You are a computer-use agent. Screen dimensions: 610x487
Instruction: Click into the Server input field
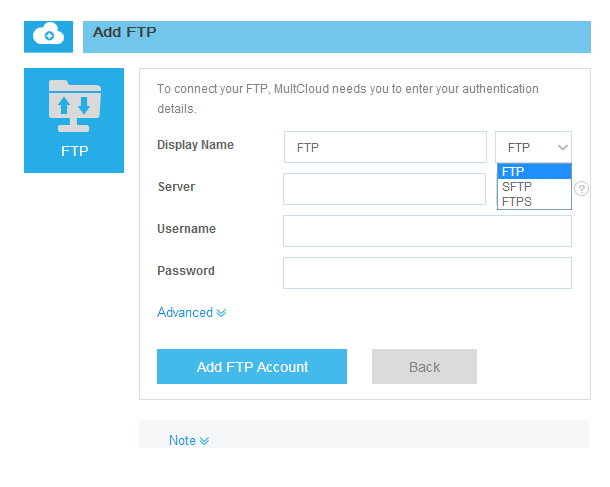pyautogui.click(x=385, y=189)
